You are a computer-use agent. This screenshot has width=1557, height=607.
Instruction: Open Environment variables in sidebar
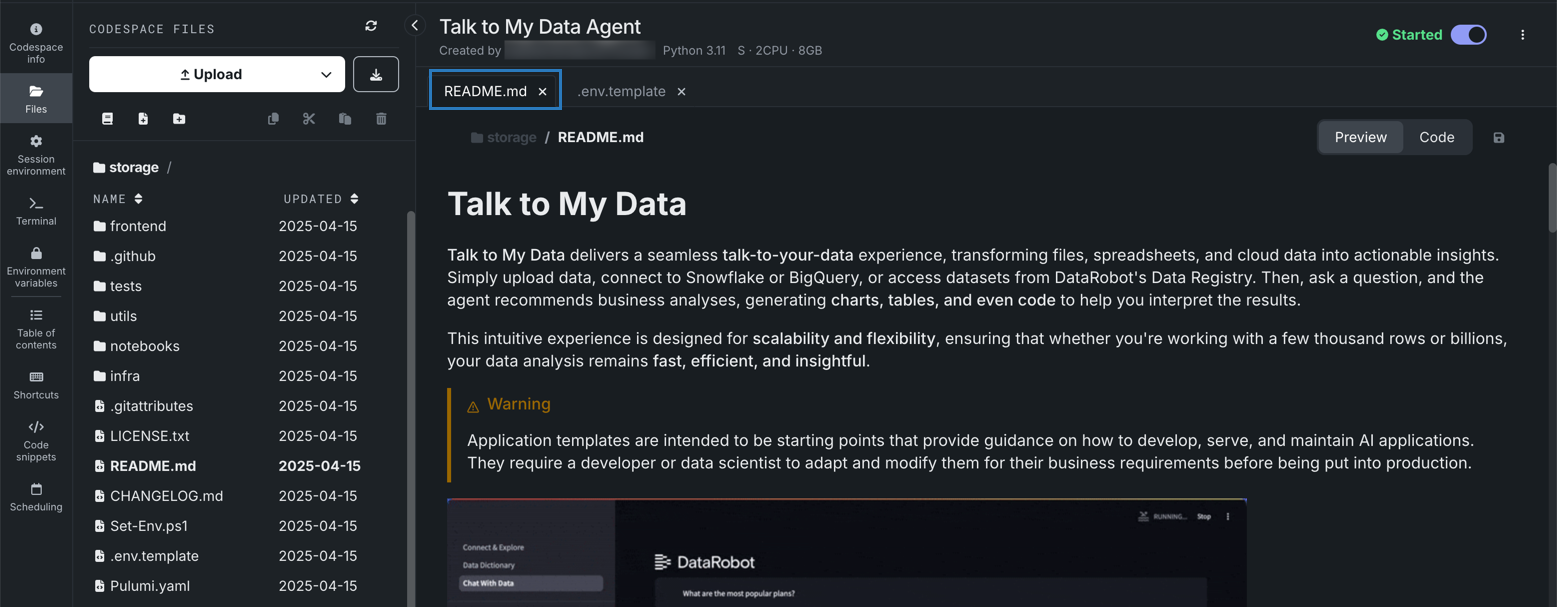click(x=36, y=267)
